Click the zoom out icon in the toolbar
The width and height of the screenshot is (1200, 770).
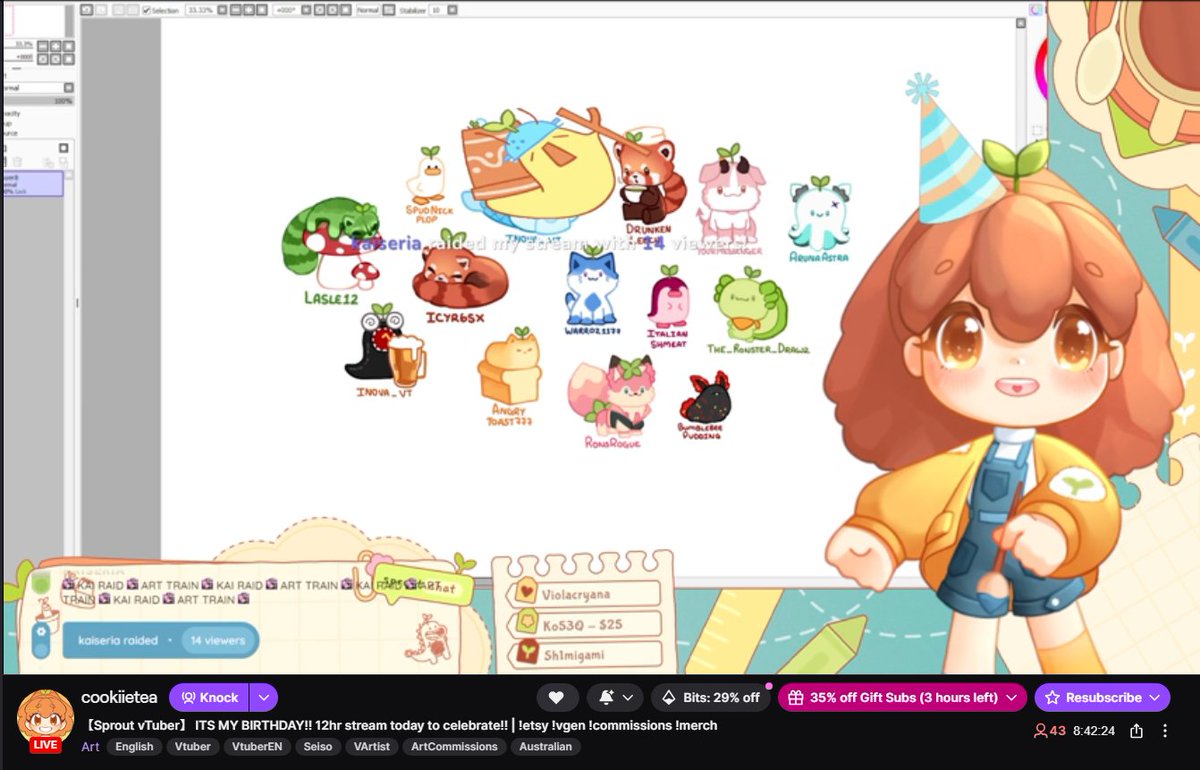[235, 8]
